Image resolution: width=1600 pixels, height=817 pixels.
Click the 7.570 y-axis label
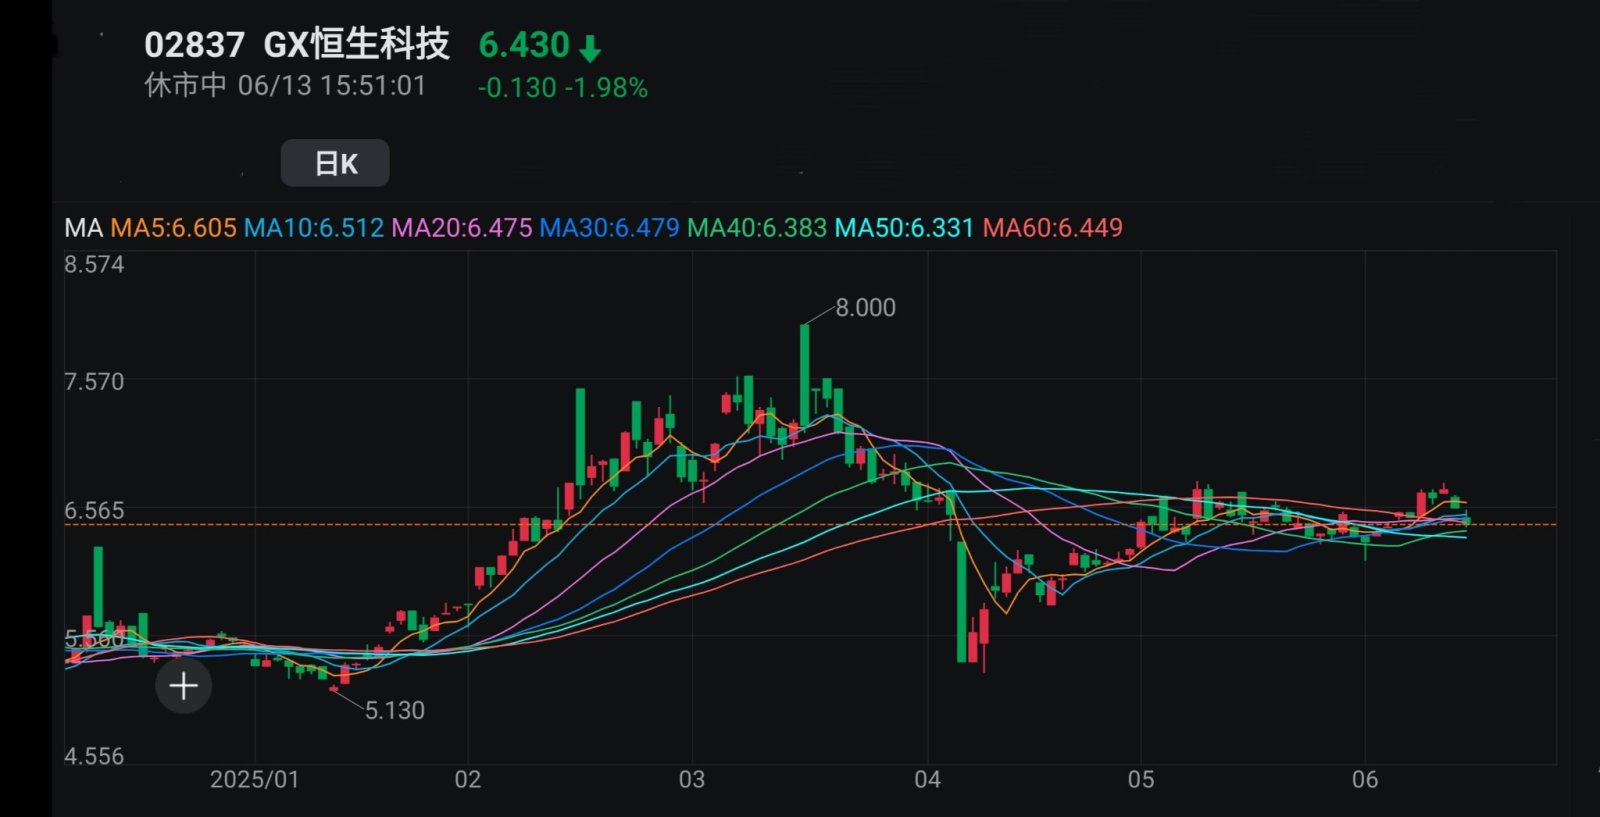[x=94, y=382]
